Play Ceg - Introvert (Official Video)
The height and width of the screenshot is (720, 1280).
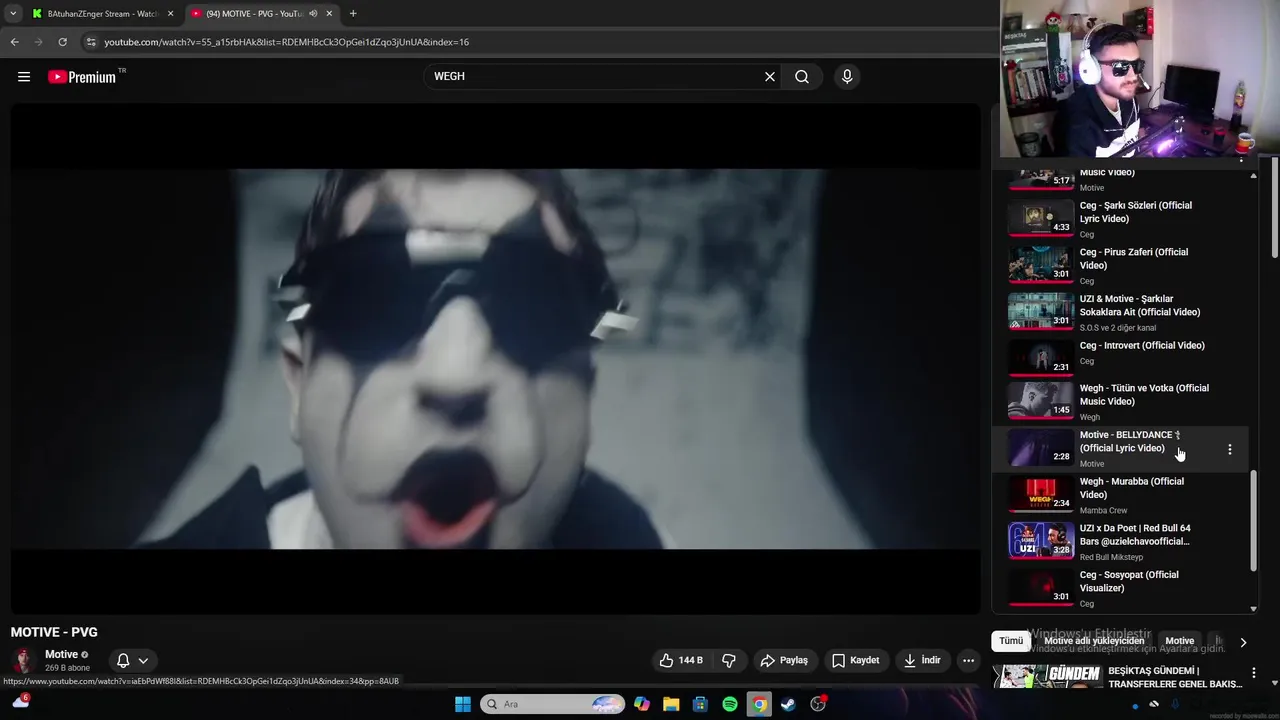pyautogui.click(x=1142, y=345)
